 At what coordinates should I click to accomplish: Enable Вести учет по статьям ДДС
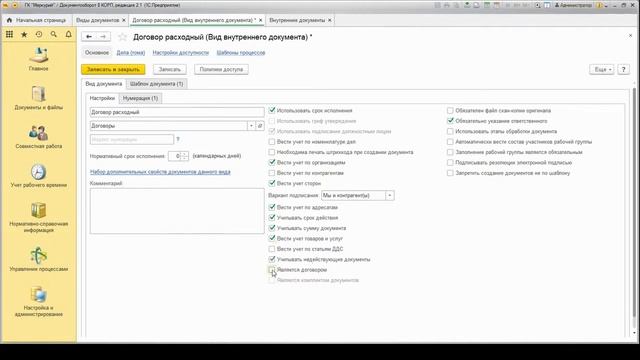272,249
